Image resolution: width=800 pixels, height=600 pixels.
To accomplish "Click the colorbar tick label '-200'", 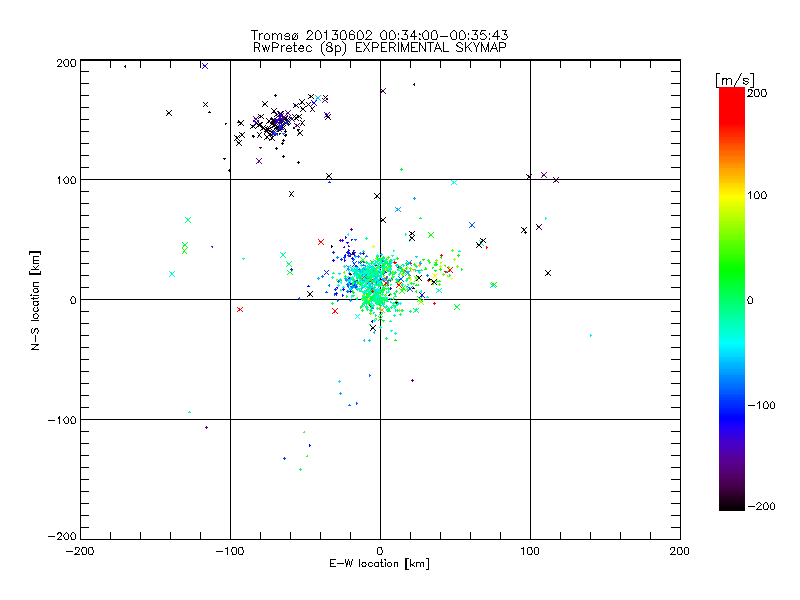I will coord(761,506).
